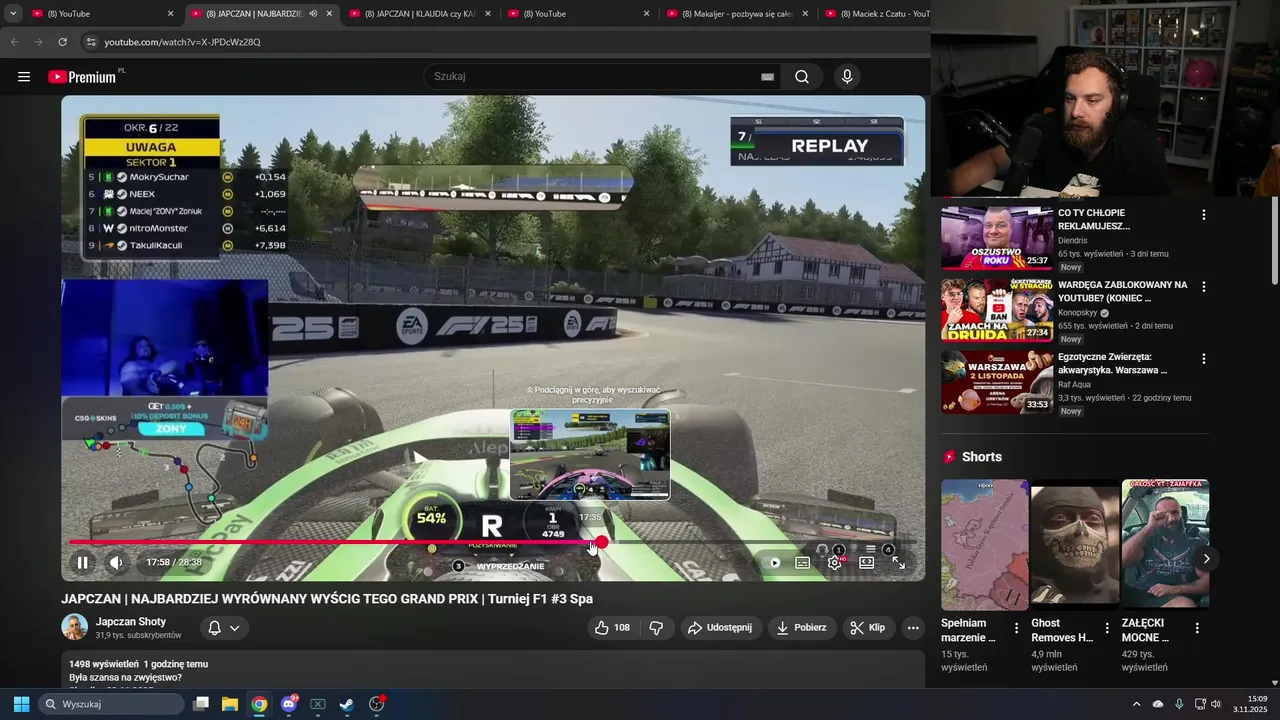The image size is (1280, 720).
Task: Open Chrome tab search dropdown arrow
Action: point(12,14)
